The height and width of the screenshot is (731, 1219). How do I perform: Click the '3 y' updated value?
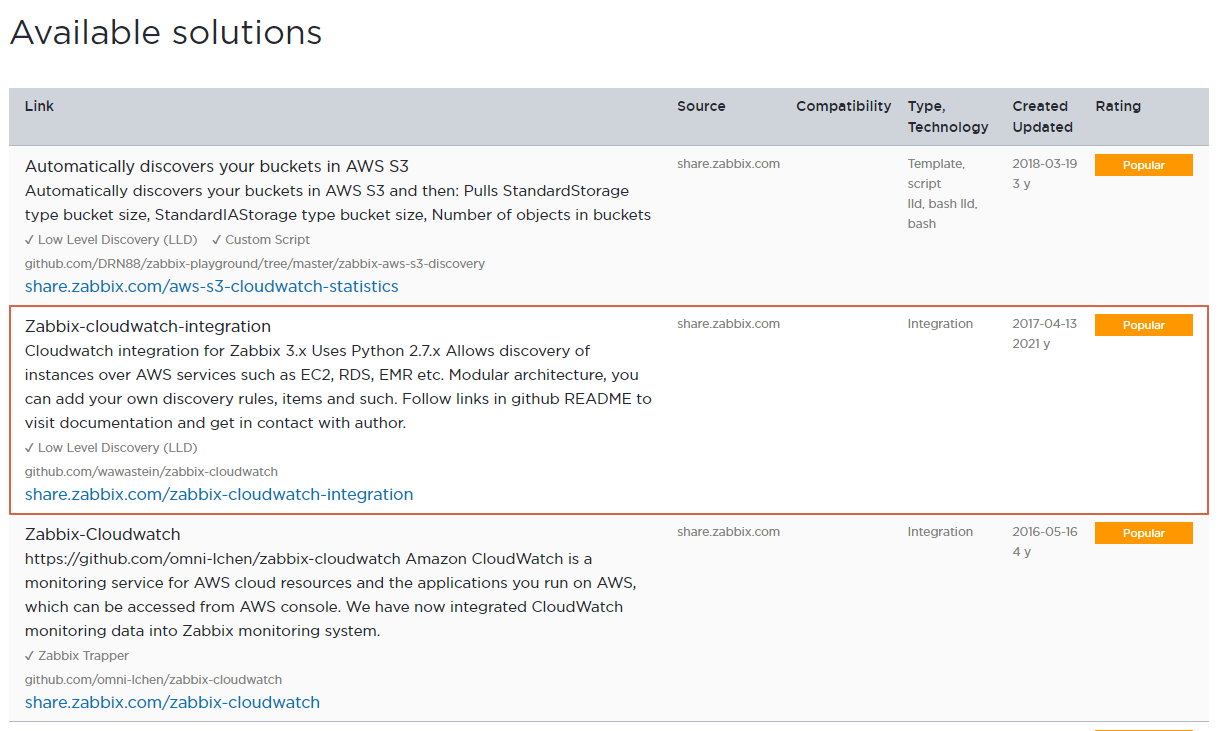click(1021, 184)
